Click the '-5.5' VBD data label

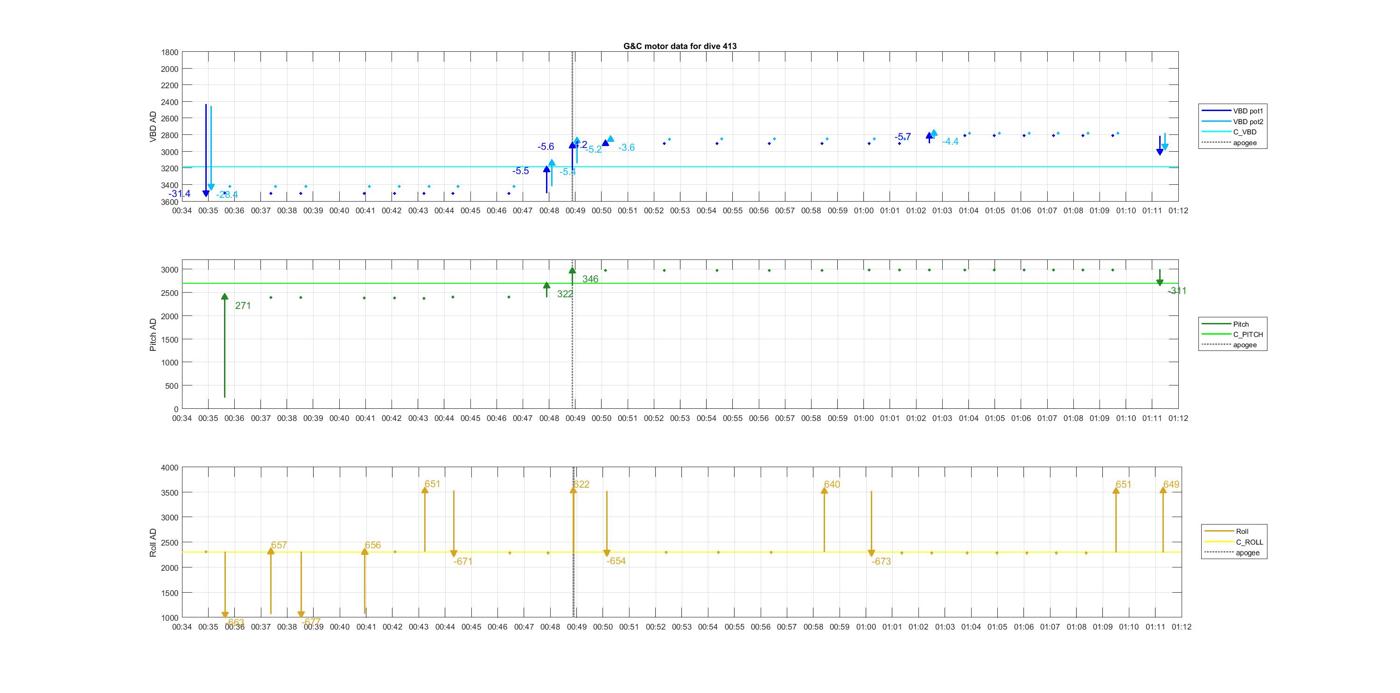521,171
